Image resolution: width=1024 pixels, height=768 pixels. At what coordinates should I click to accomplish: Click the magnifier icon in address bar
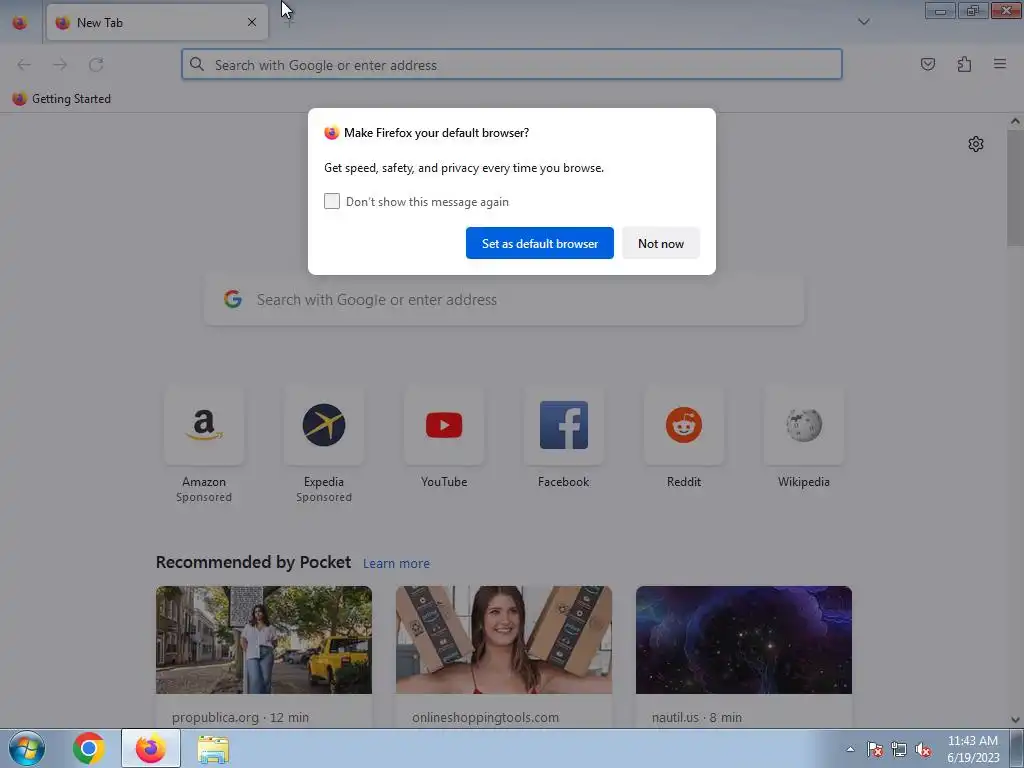click(x=197, y=64)
